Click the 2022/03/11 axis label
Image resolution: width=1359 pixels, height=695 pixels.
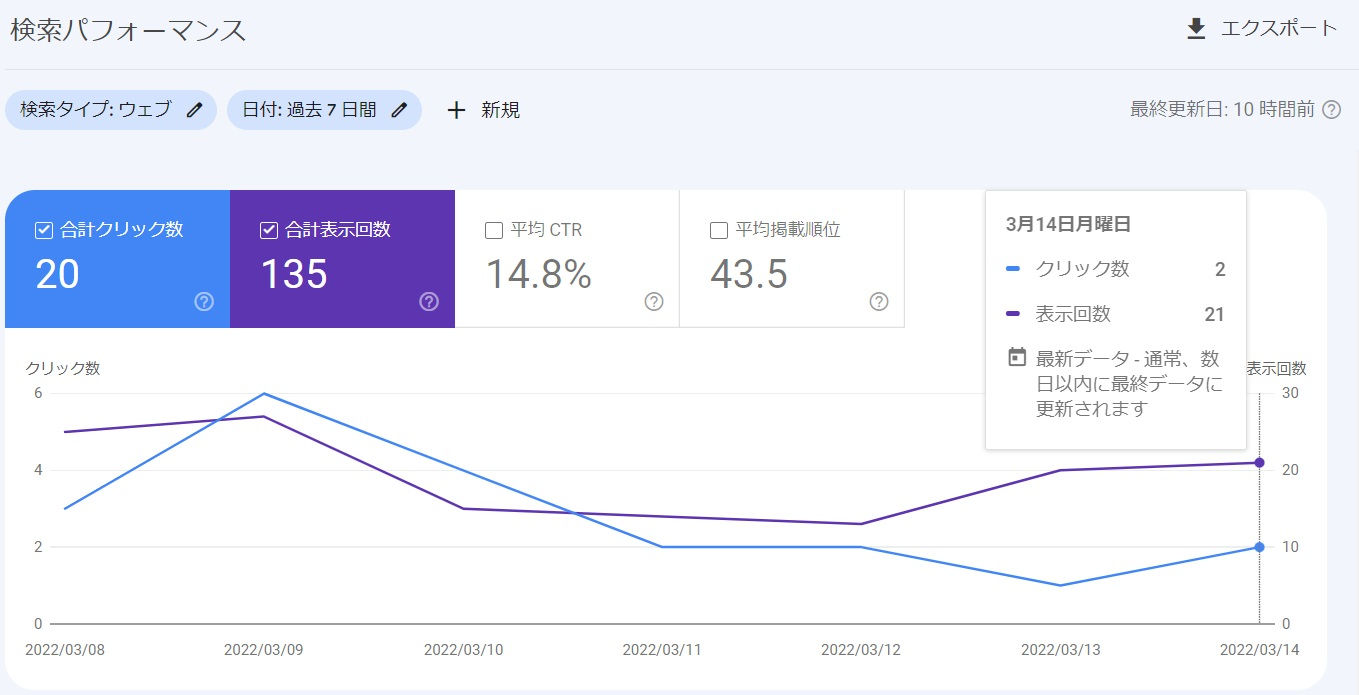pos(662,650)
